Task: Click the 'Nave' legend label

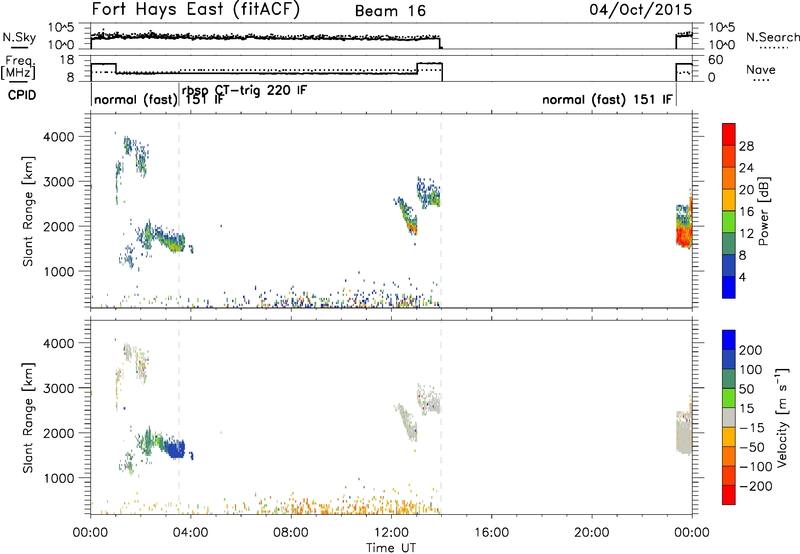Action: pyautogui.click(x=760, y=69)
